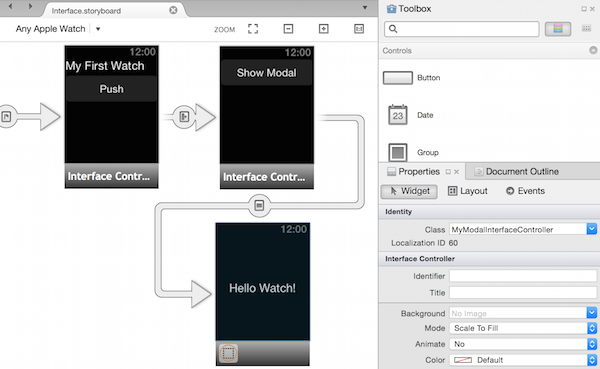Open the Class dropdown
This screenshot has height=369, width=600.
coord(592,229)
